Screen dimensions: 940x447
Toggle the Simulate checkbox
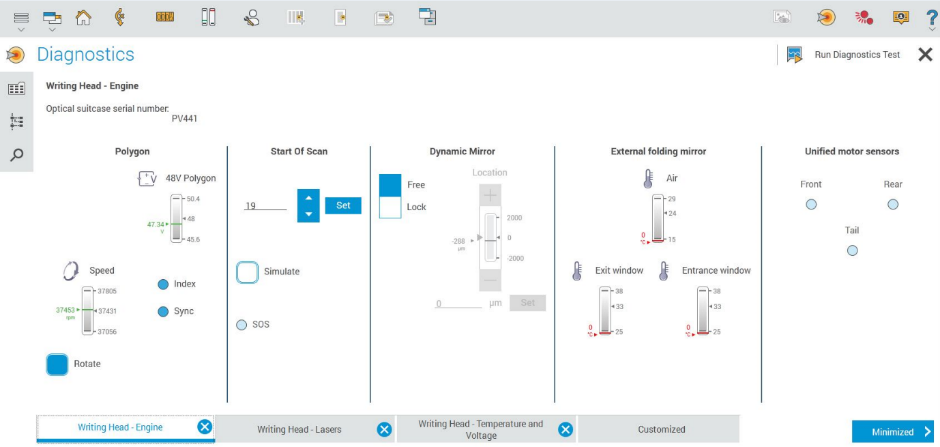point(247,272)
